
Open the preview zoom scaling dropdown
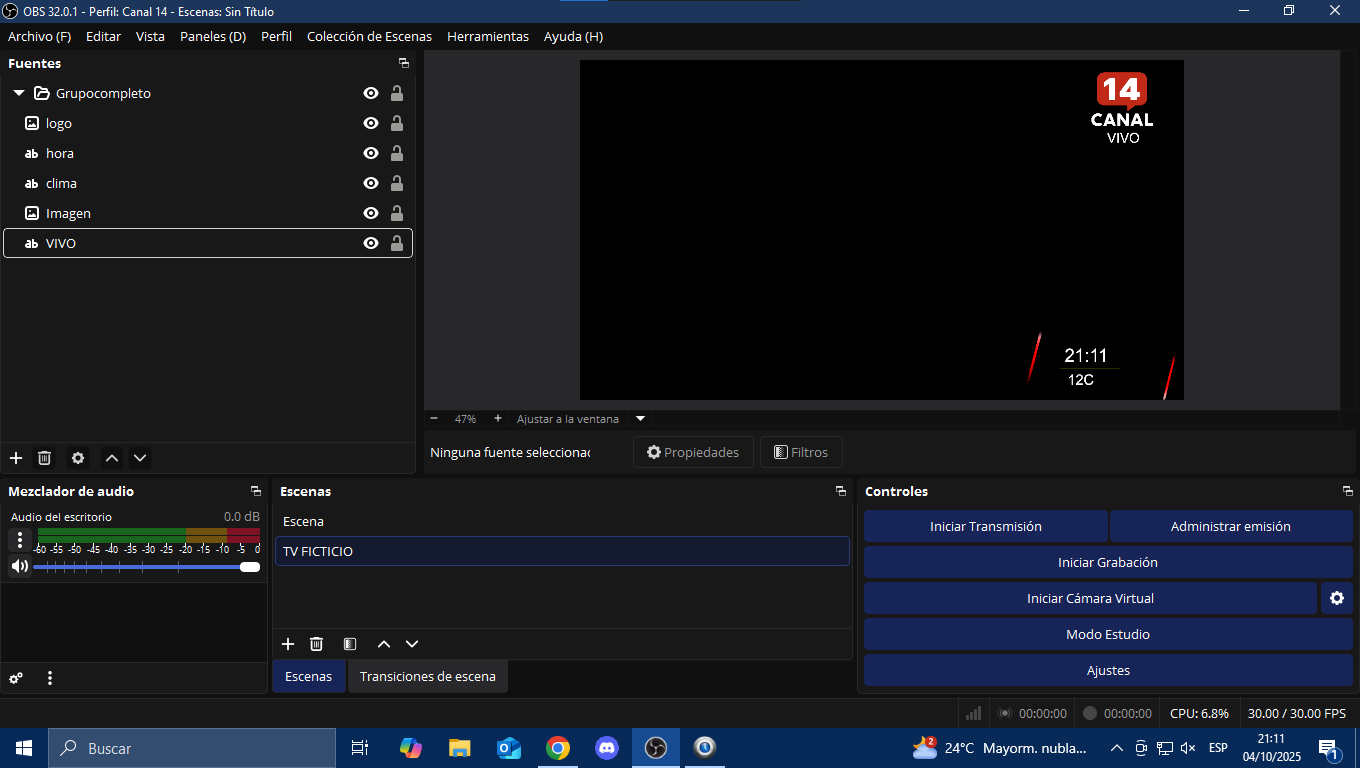click(x=641, y=419)
